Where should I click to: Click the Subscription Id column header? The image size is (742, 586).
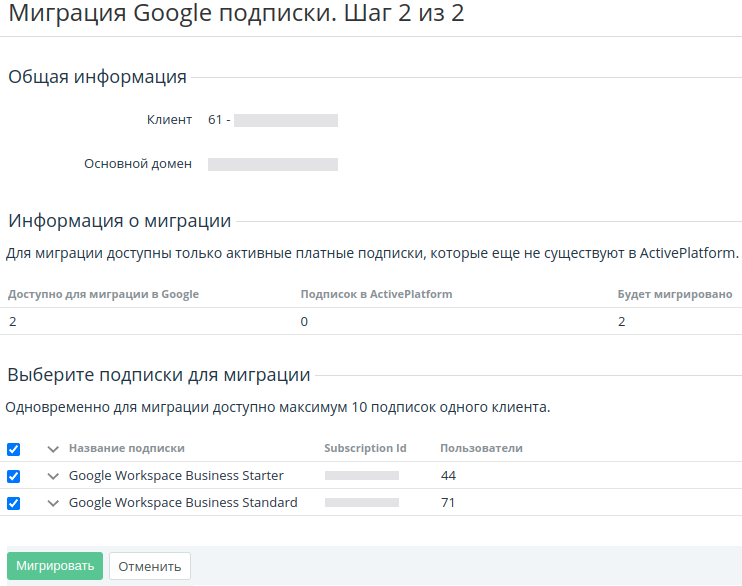[x=365, y=448]
